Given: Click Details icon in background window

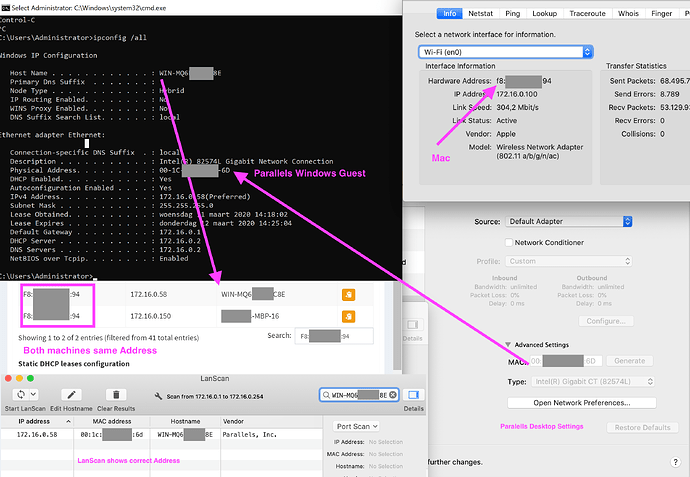Looking at the screenshot, I should [x=412, y=325].
